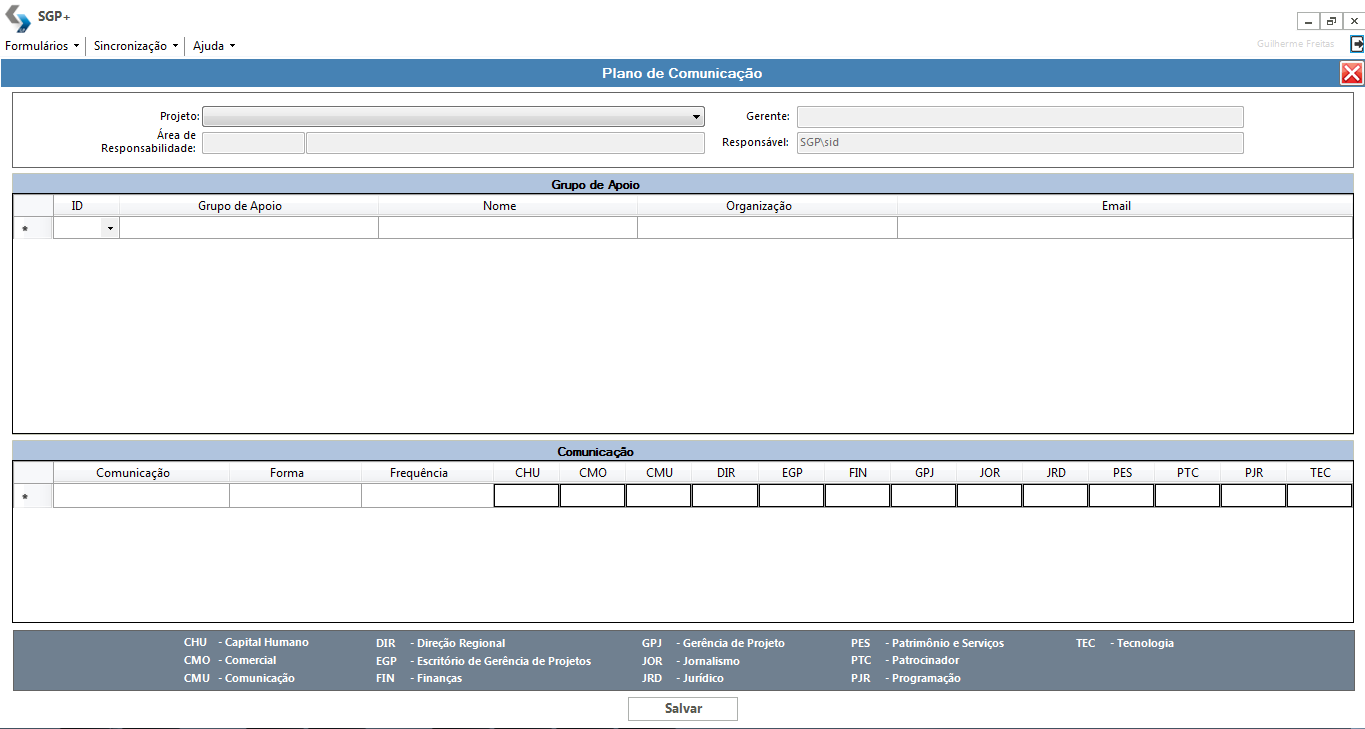The height and width of the screenshot is (729, 1365).
Task: Minimize the SGP+ window
Action: [x=1308, y=21]
